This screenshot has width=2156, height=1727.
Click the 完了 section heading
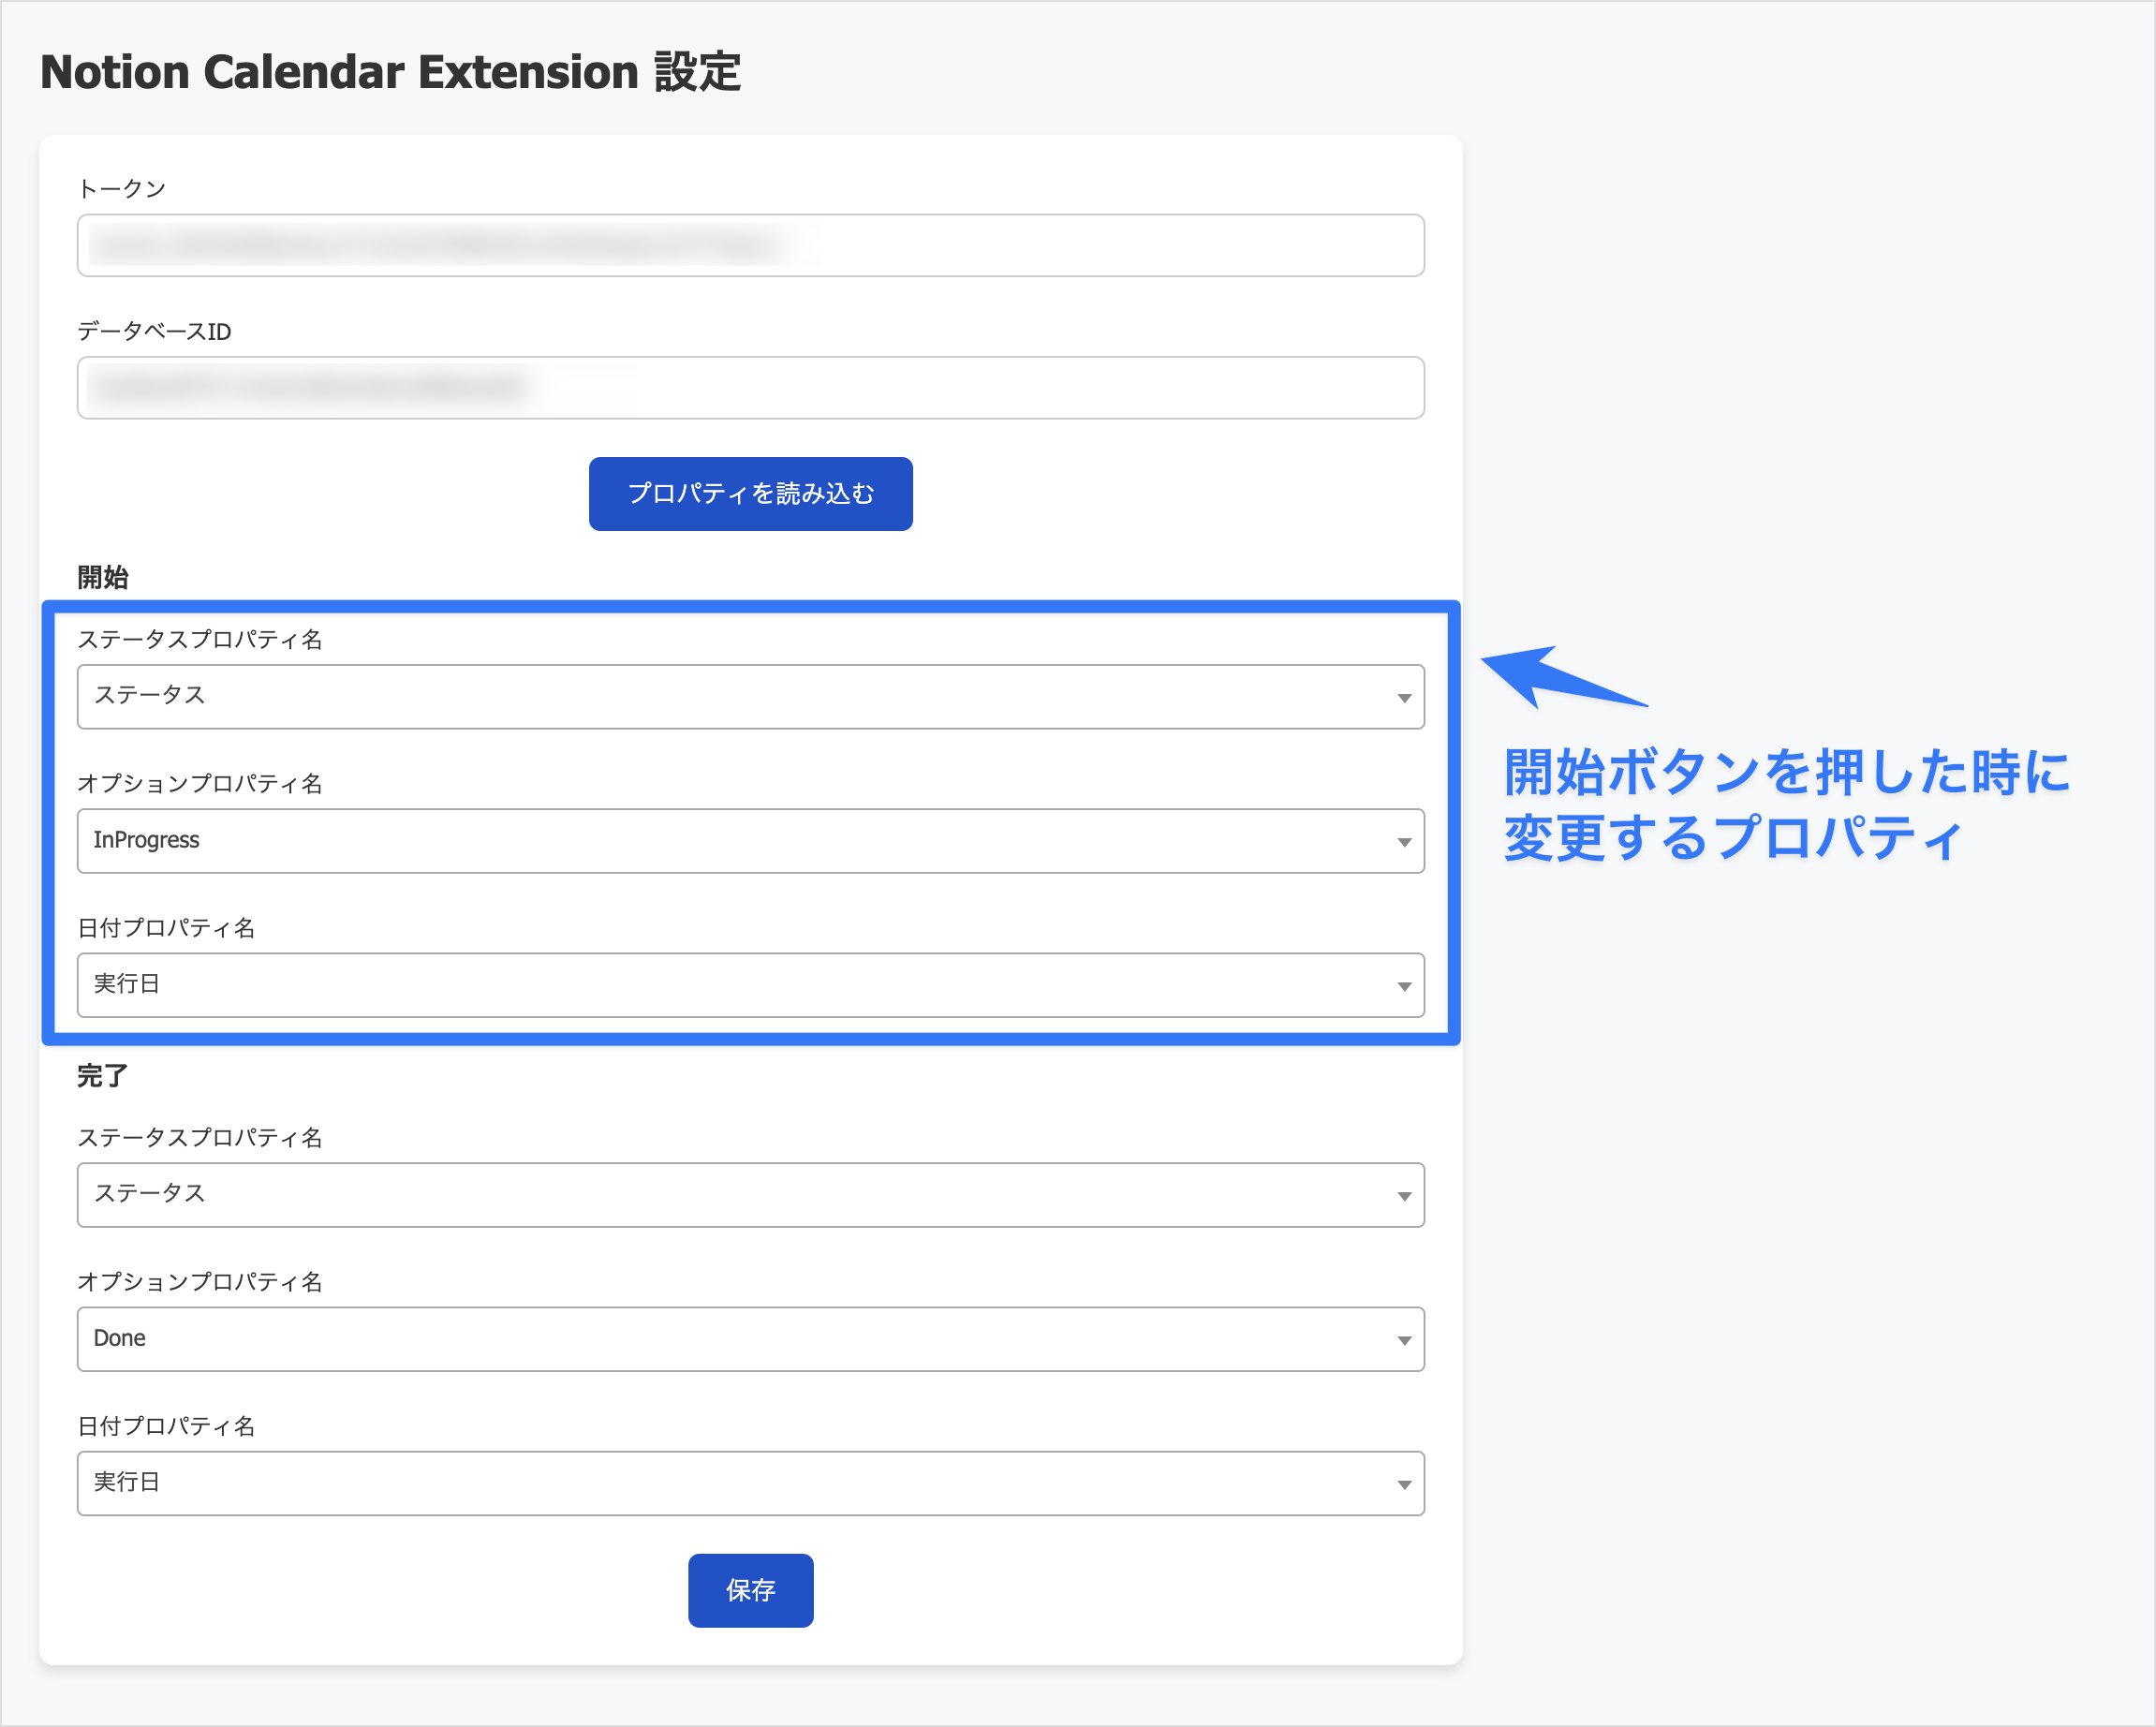[x=103, y=1076]
